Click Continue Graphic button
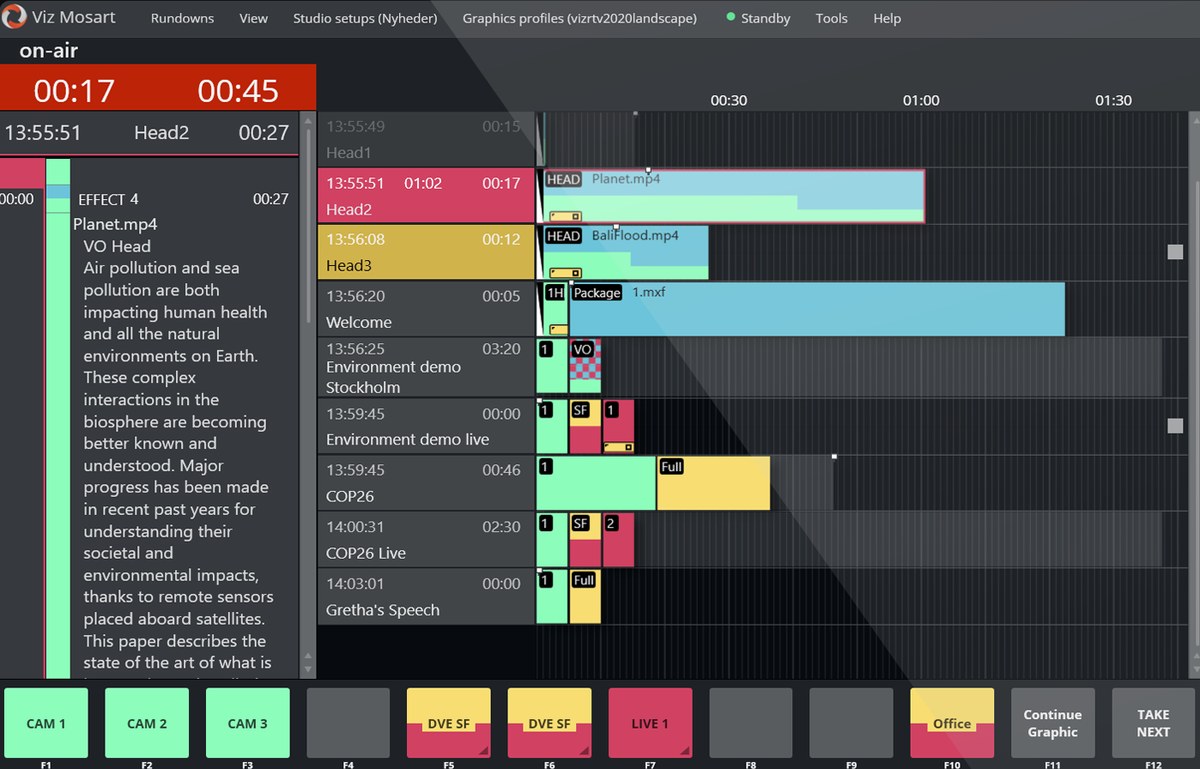The height and width of the screenshot is (769, 1200). 1053,723
